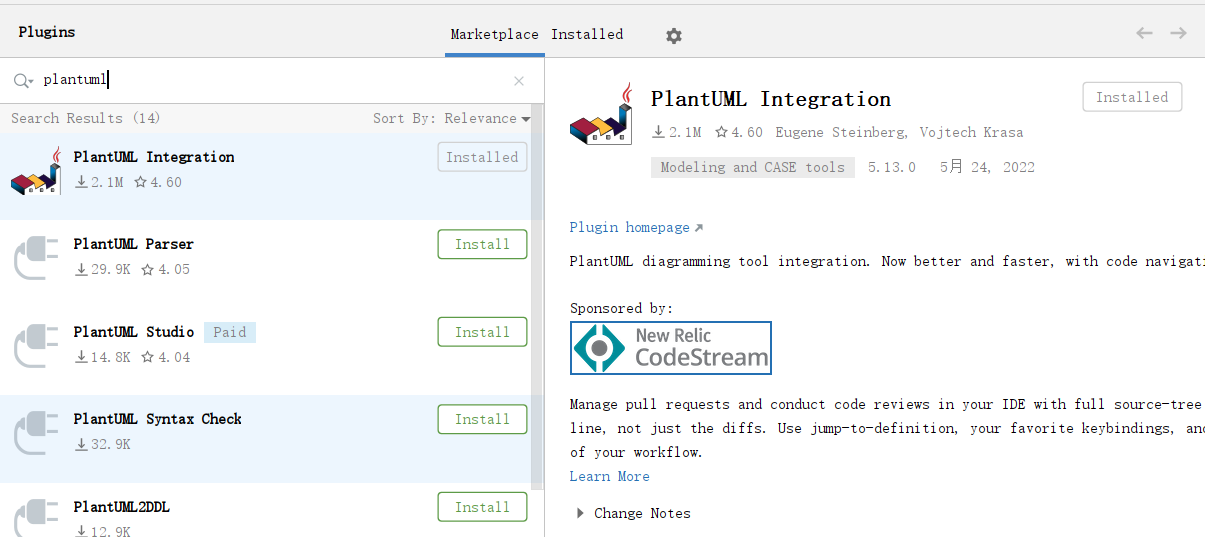
Task: Install the PlantUML Syntax Check plugin
Action: pyautogui.click(x=482, y=419)
